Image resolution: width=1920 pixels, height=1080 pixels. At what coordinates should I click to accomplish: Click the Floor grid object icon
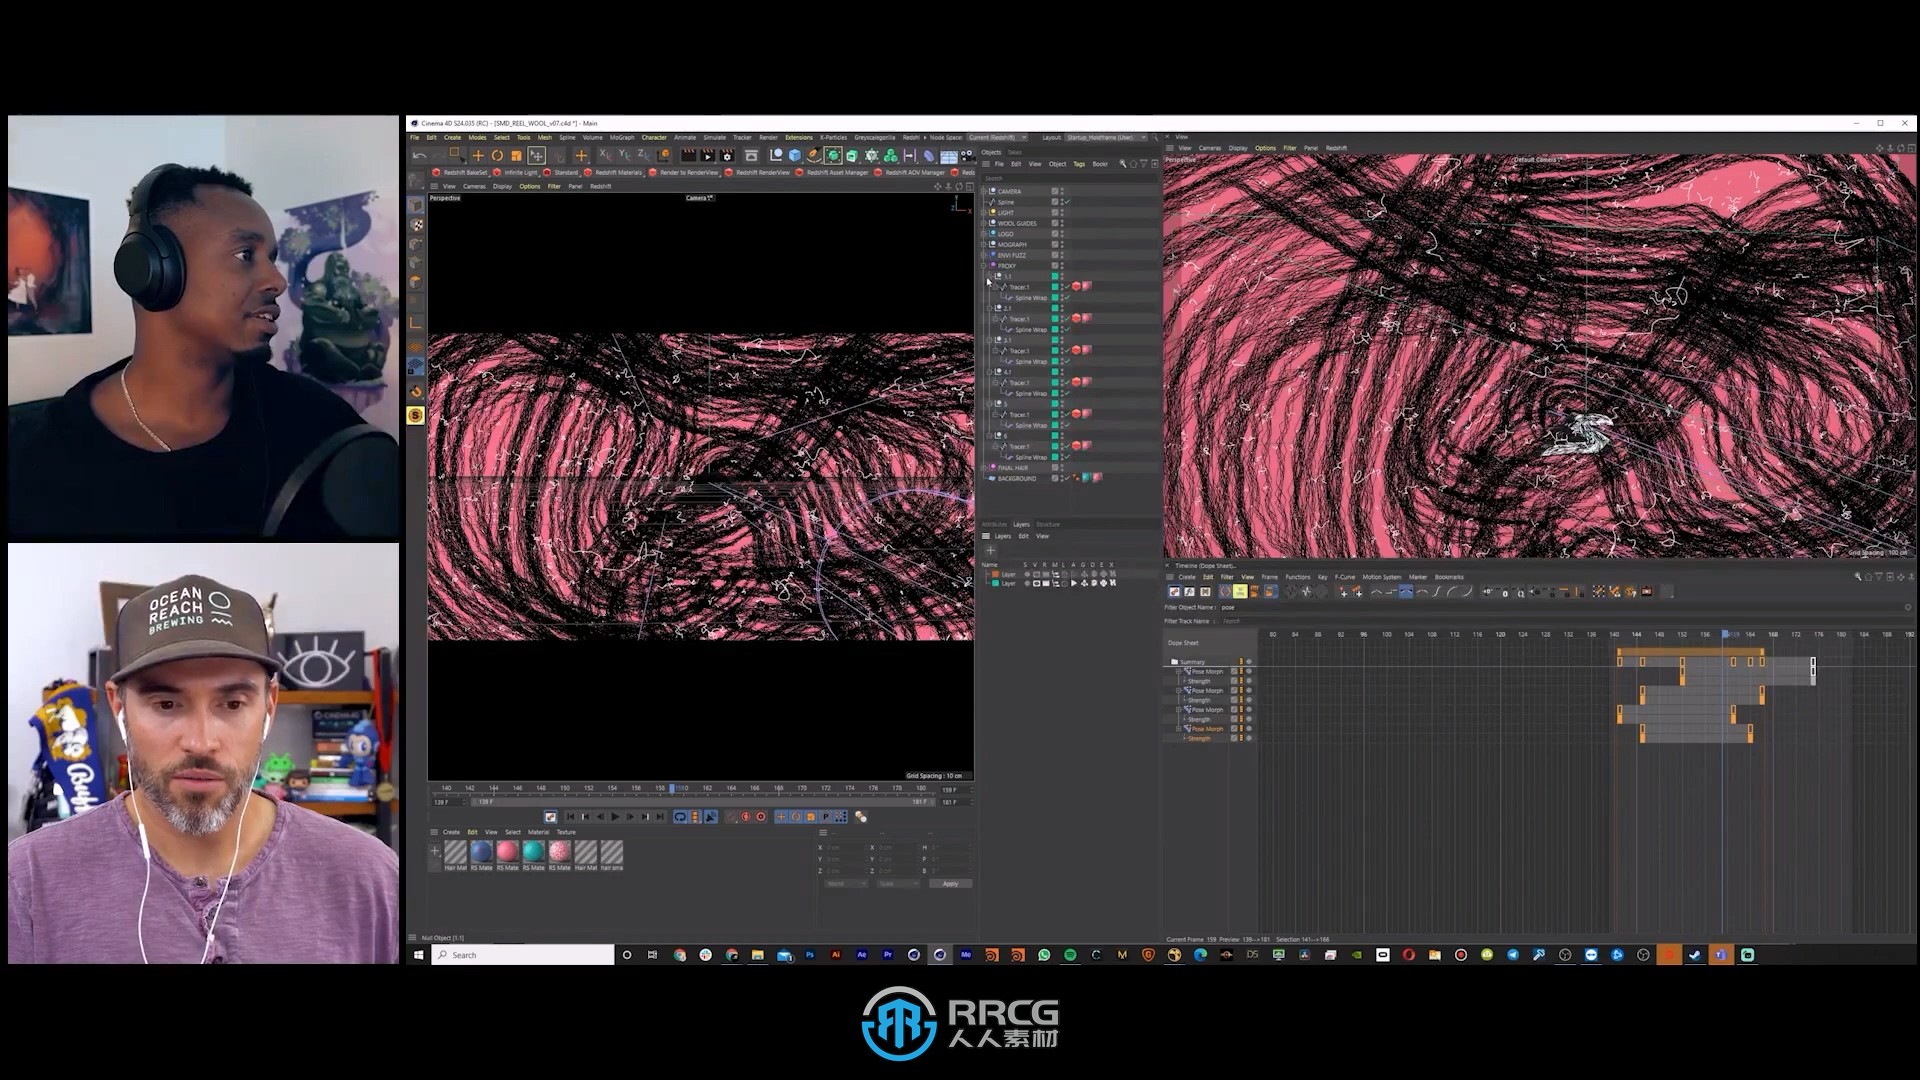(949, 156)
